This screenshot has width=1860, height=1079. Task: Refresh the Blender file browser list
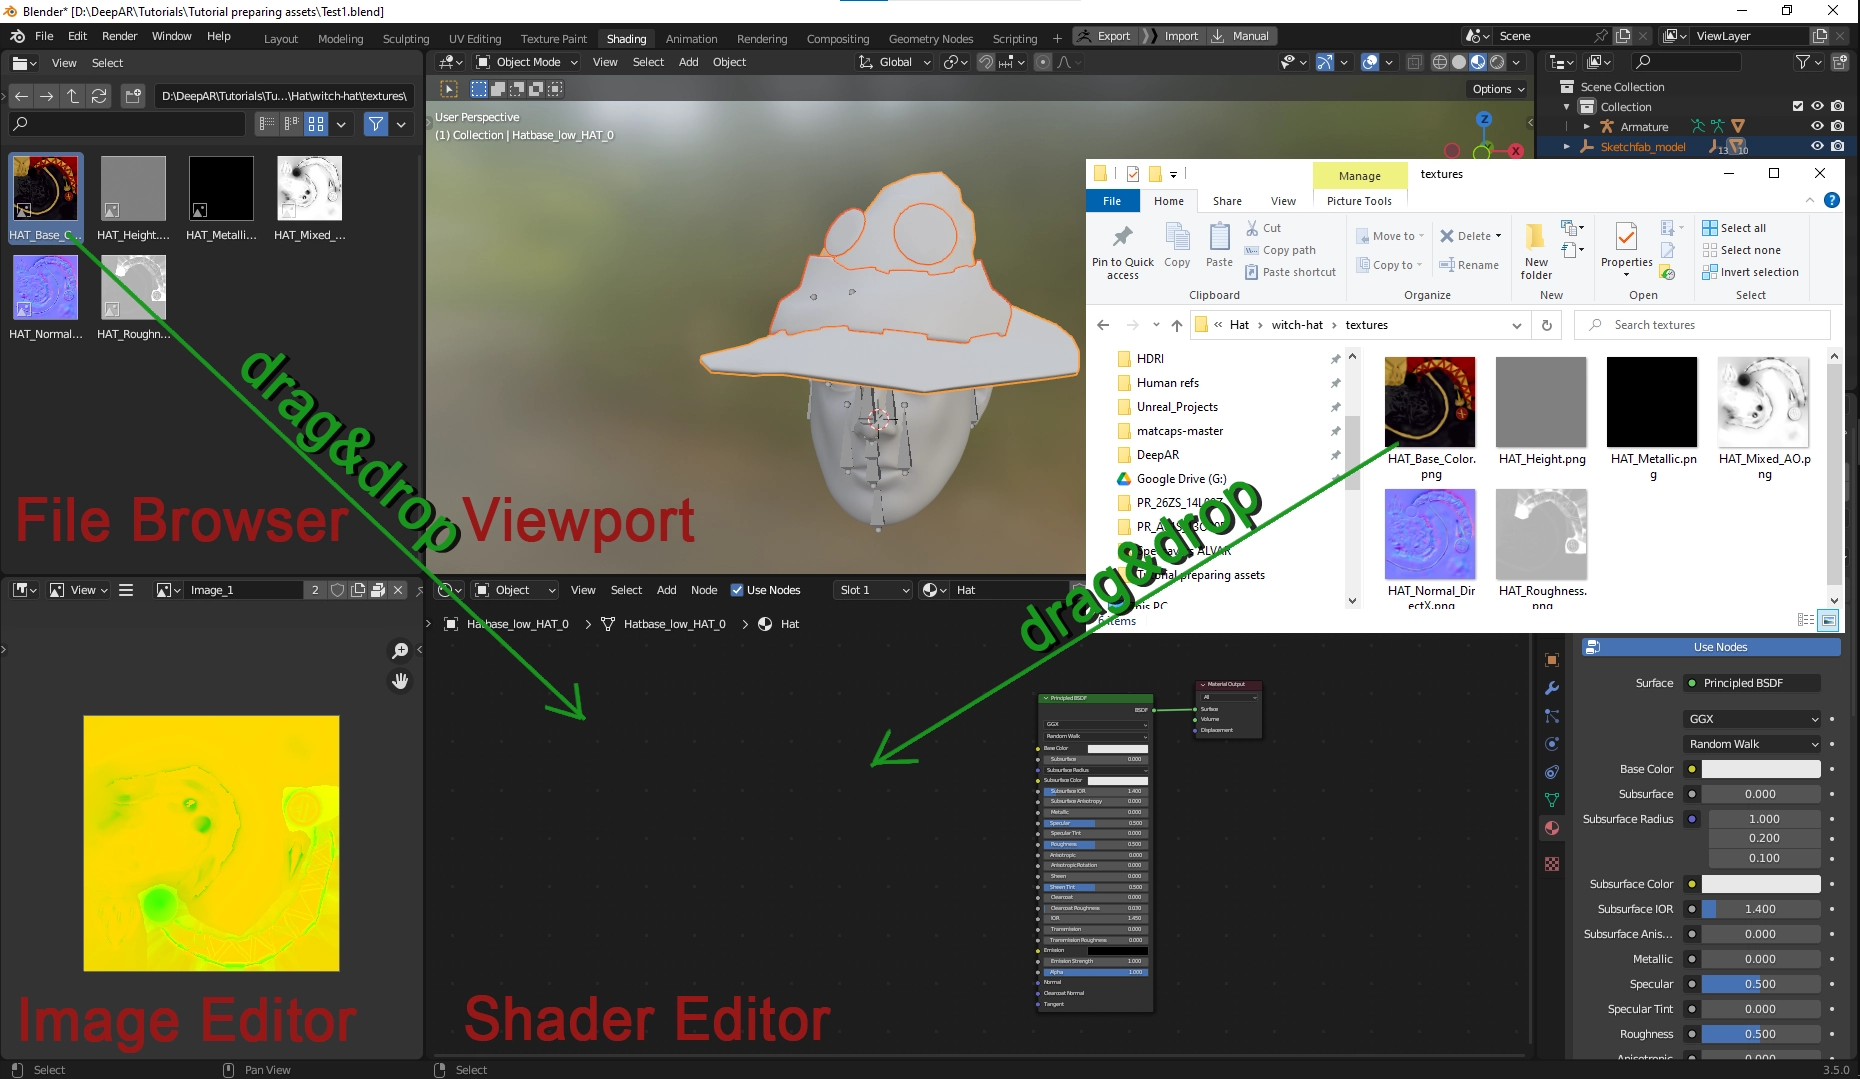click(x=99, y=96)
